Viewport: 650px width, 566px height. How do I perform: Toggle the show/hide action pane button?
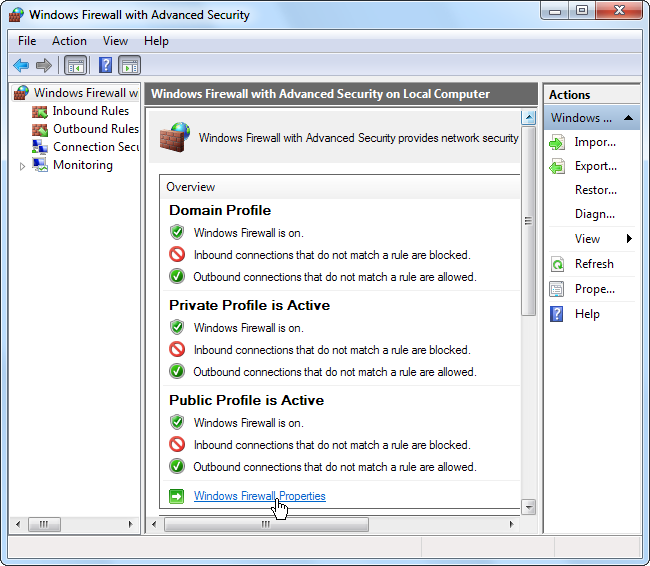(x=130, y=65)
